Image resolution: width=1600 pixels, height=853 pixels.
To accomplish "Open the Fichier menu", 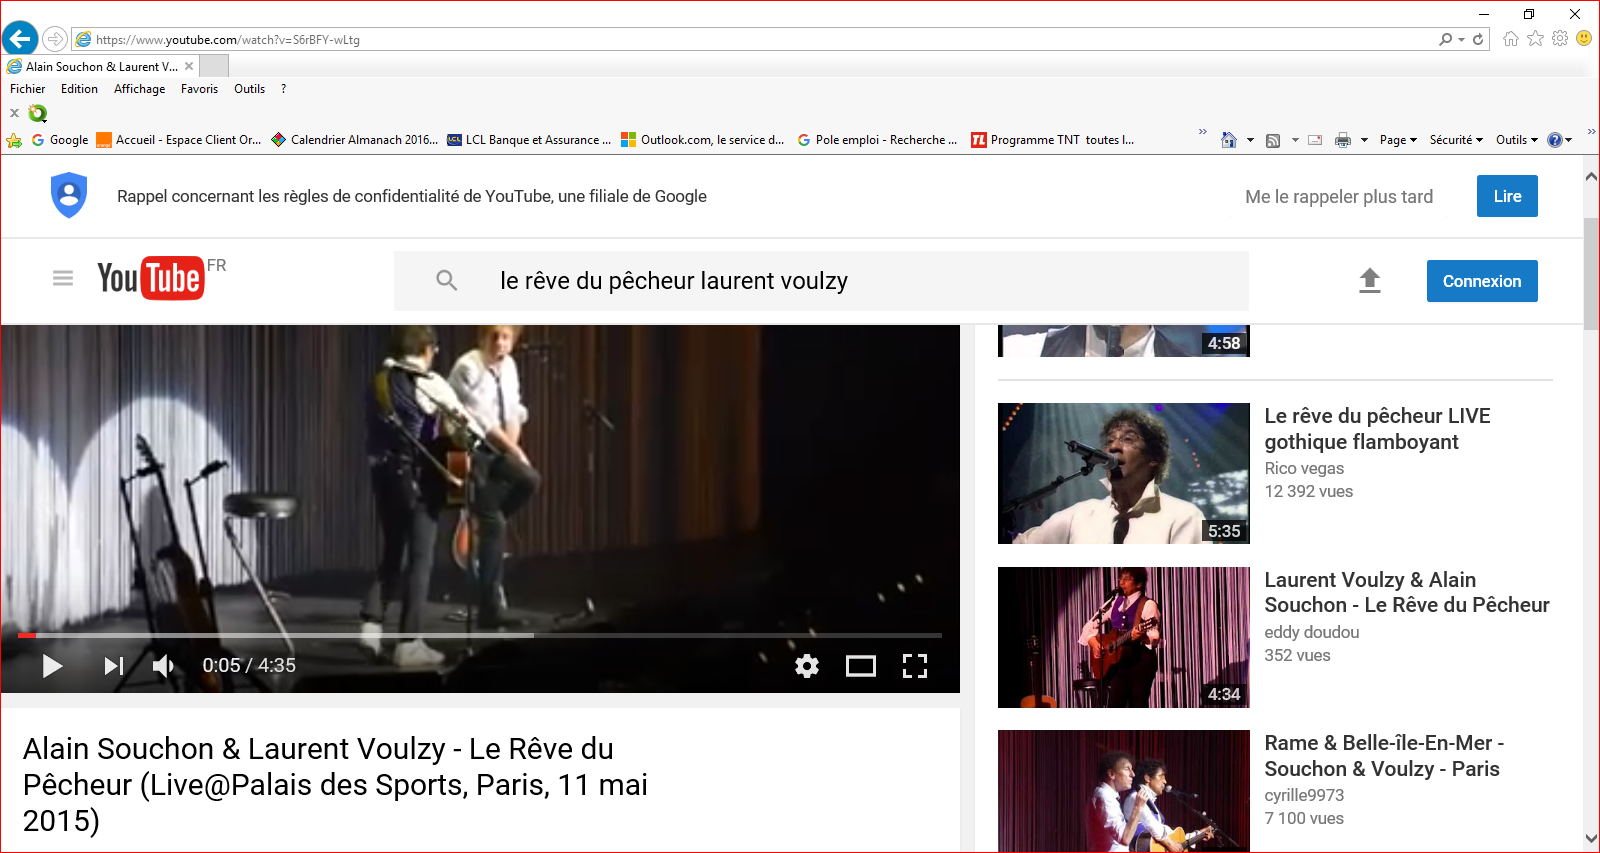I will (27, 89).
